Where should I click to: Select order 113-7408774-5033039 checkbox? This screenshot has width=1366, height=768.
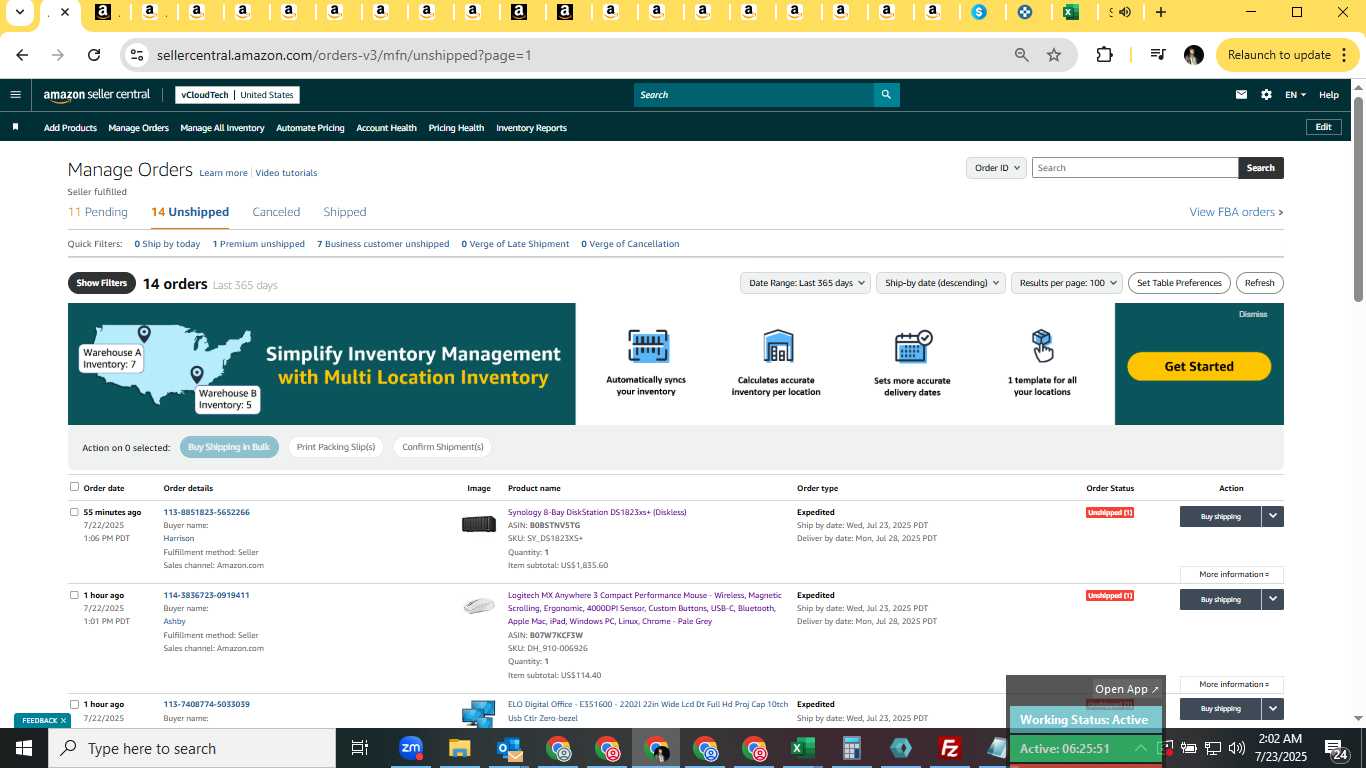[74, 704]
